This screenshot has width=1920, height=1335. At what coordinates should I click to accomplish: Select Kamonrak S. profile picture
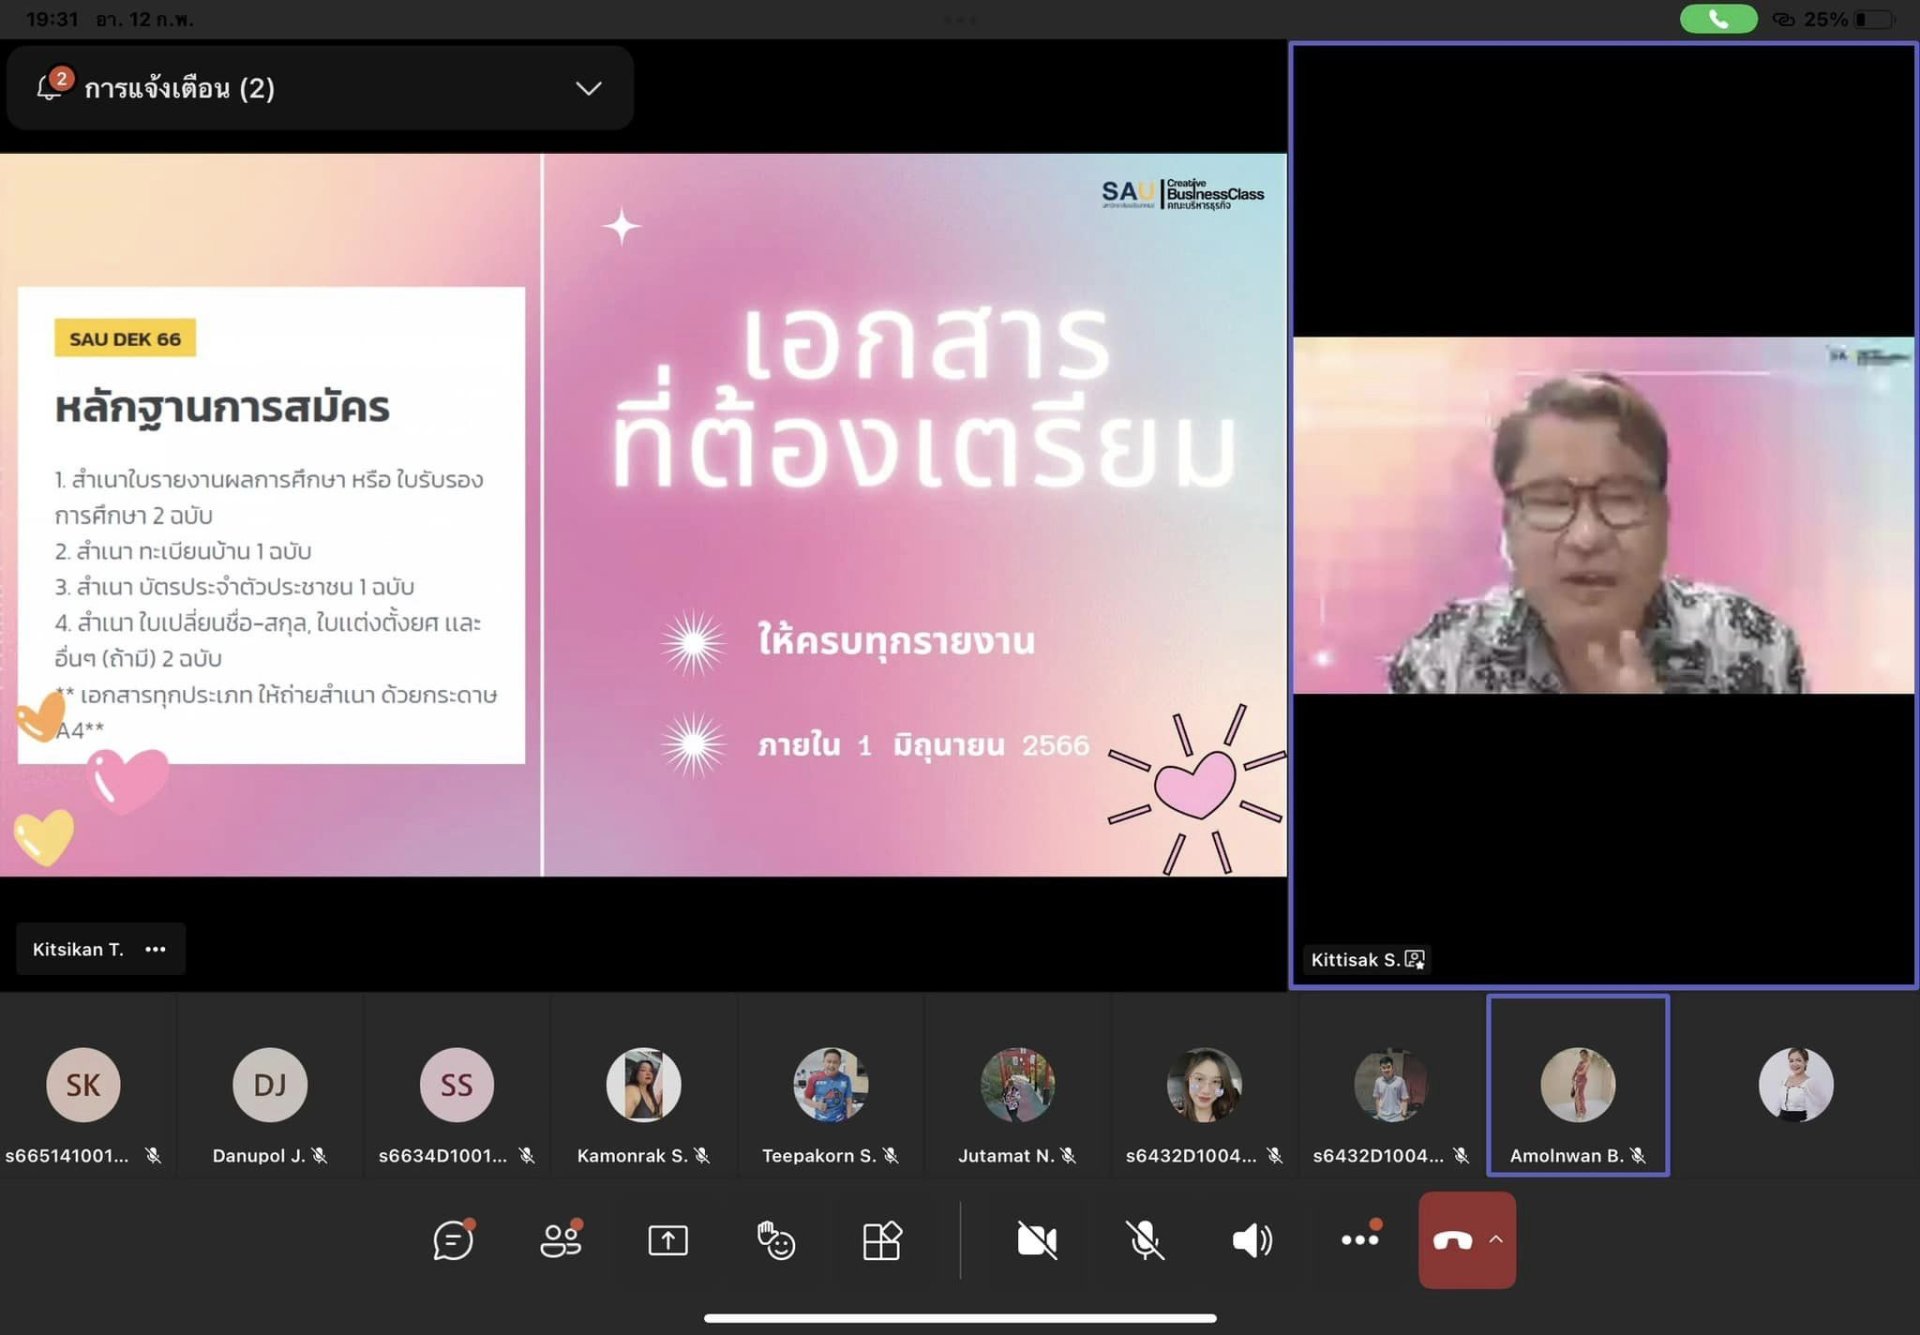(x=644, y=1085)
